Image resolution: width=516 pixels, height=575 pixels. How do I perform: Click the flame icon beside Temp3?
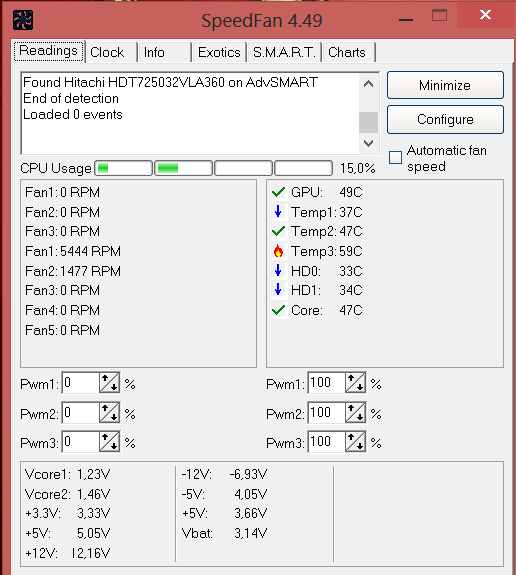[x=278, y=251]
